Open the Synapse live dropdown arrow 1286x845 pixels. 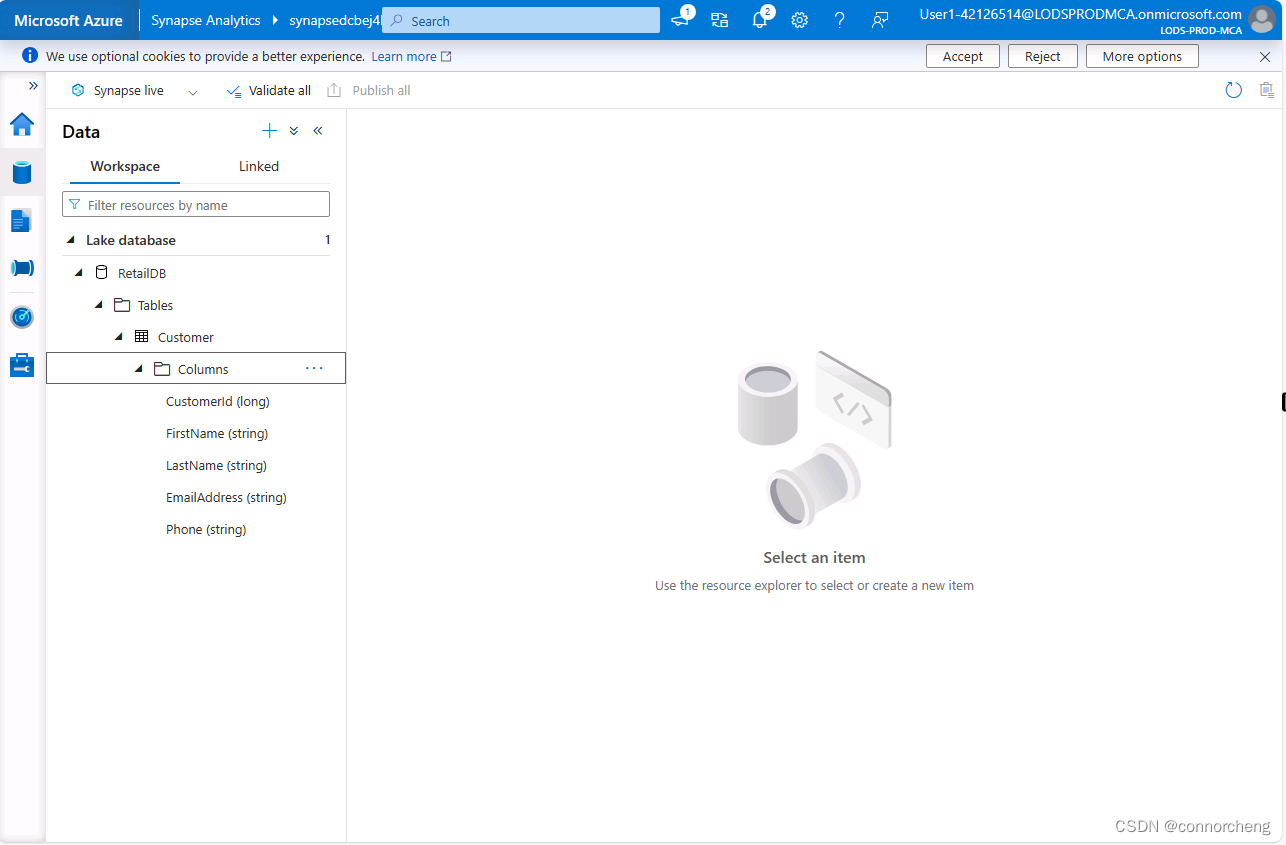point(193,91)
